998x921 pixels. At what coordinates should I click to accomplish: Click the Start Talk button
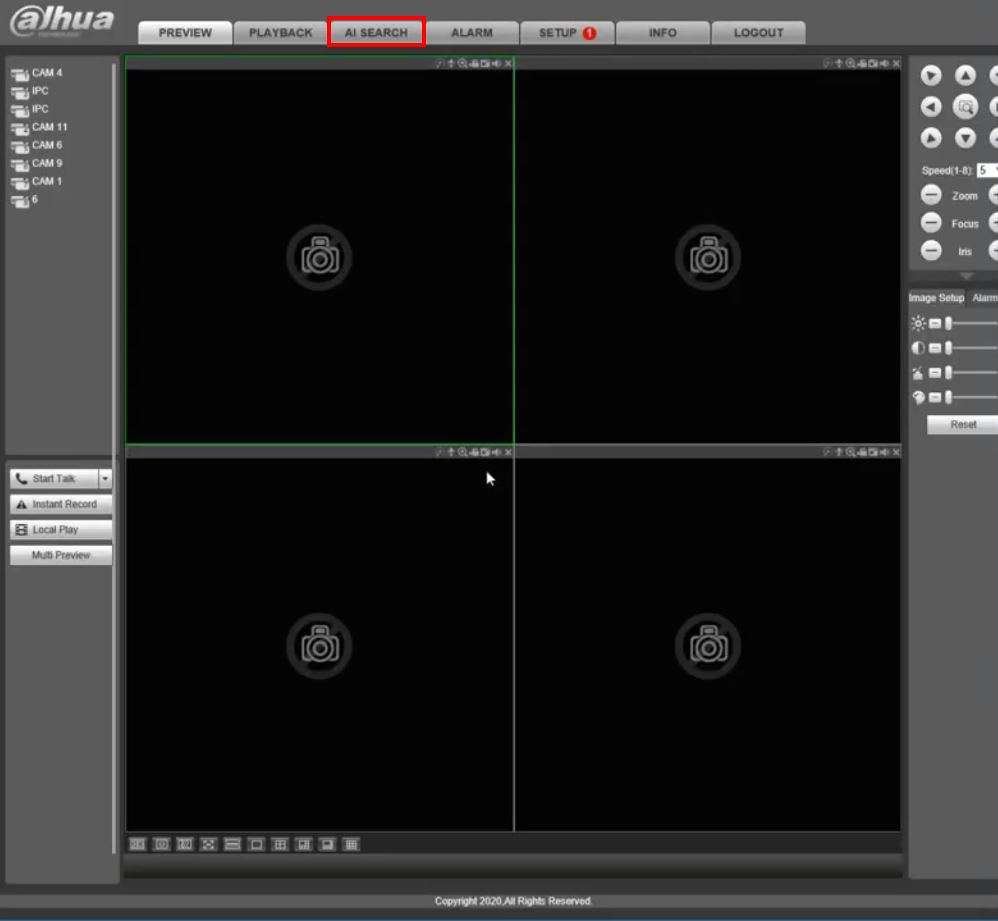pyautogui.click(x=54, y=479)
